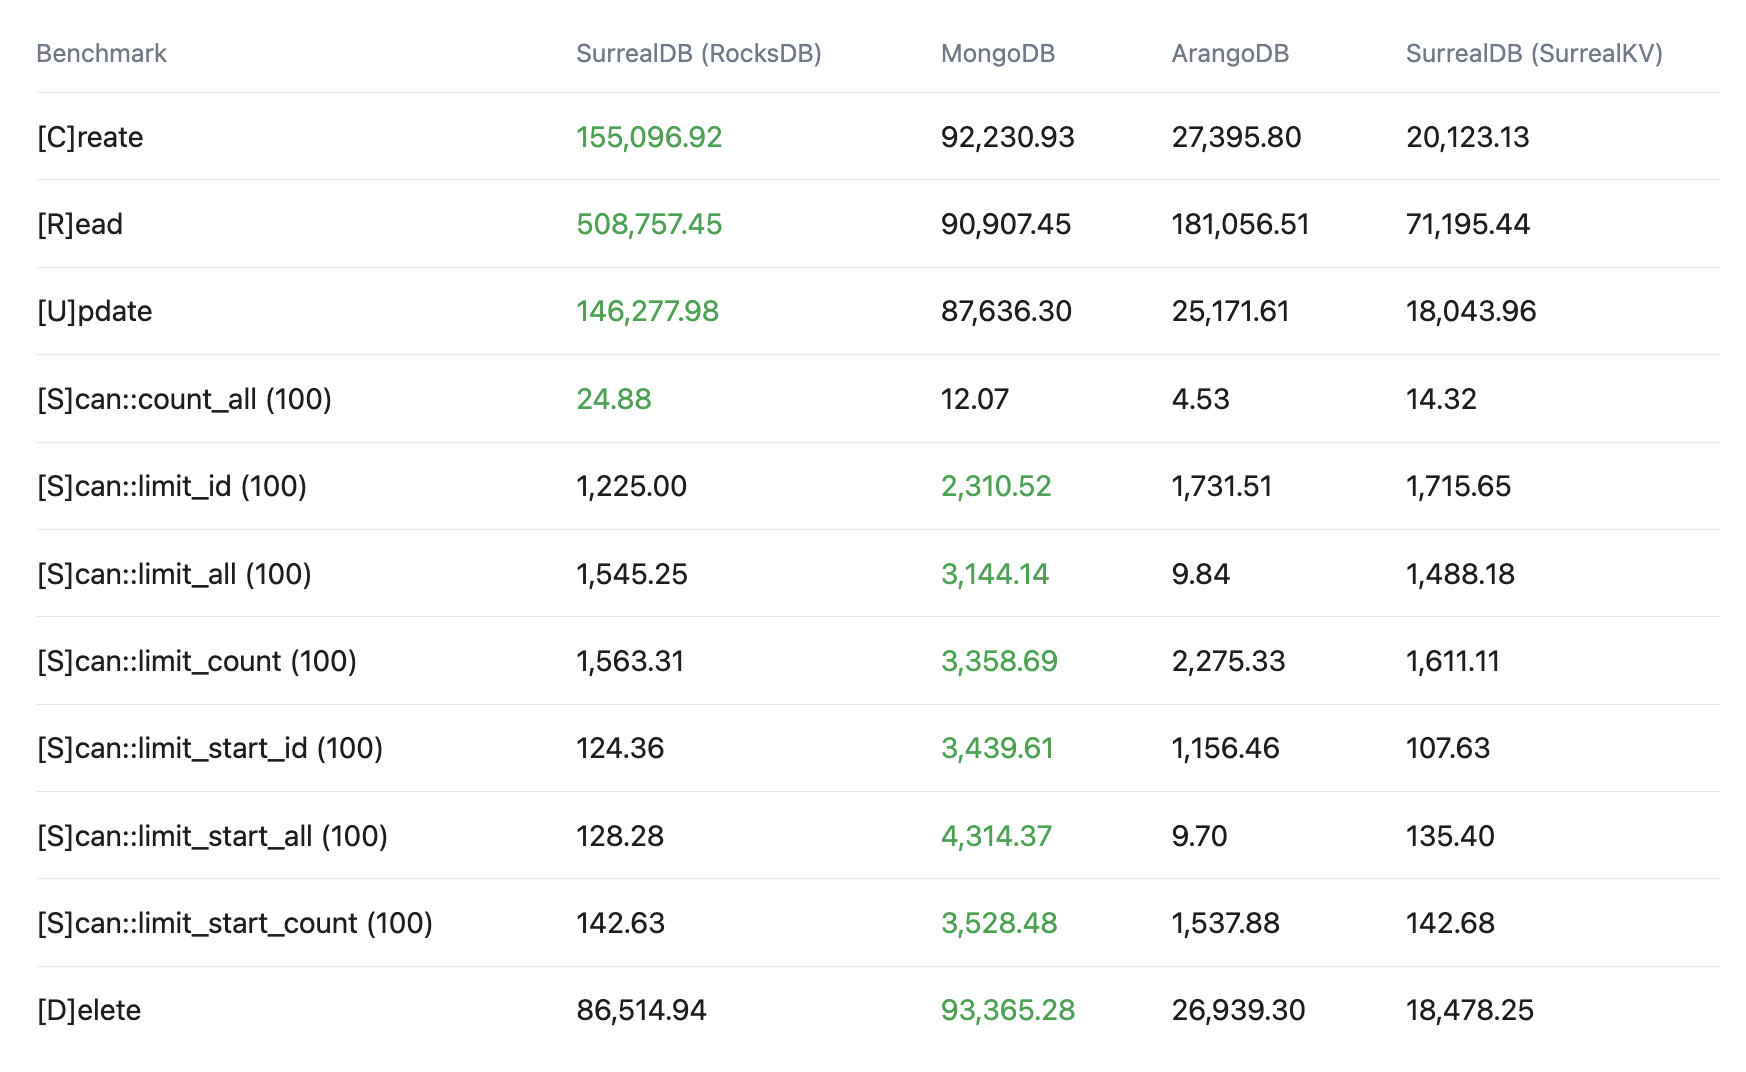Click the green value 3,439.61

click(997, 748)
